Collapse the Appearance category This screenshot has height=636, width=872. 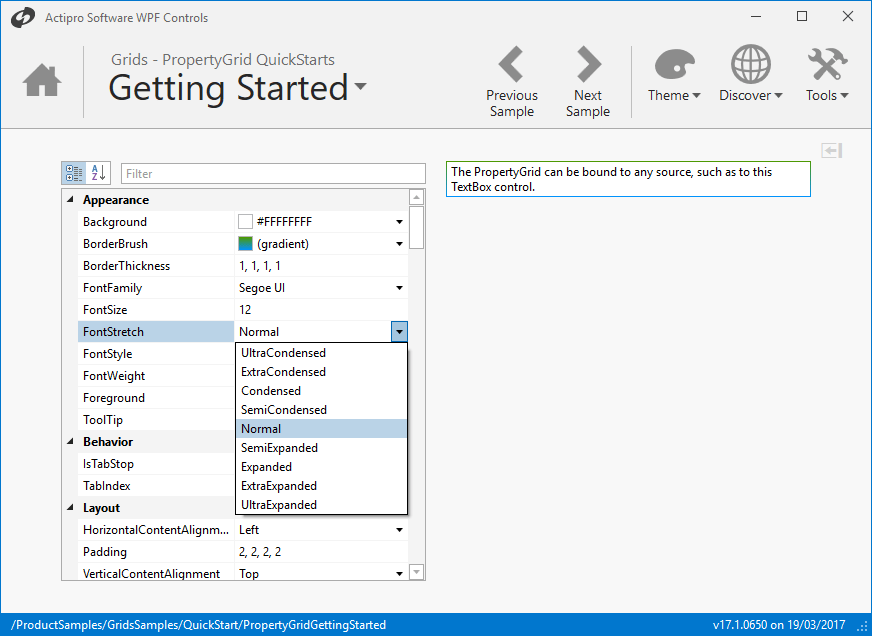pos(69,199)
